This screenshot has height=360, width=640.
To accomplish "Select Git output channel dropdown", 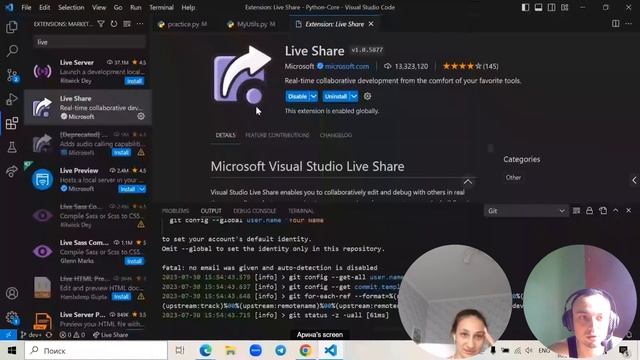I will (526, 211).
